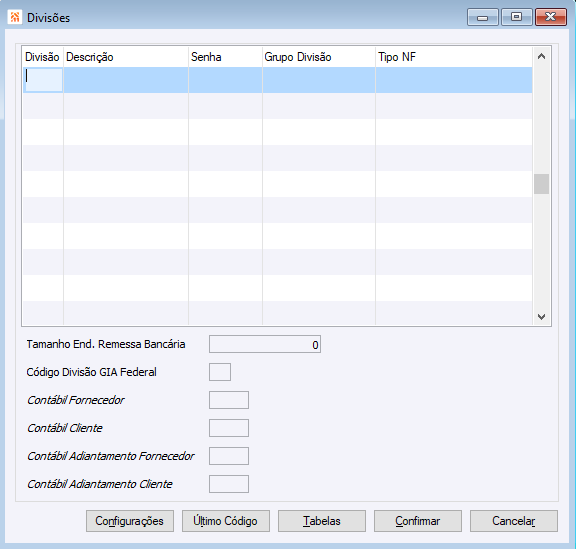Minimize the Divisões window
576x549 pixels.
pos(483,17)
